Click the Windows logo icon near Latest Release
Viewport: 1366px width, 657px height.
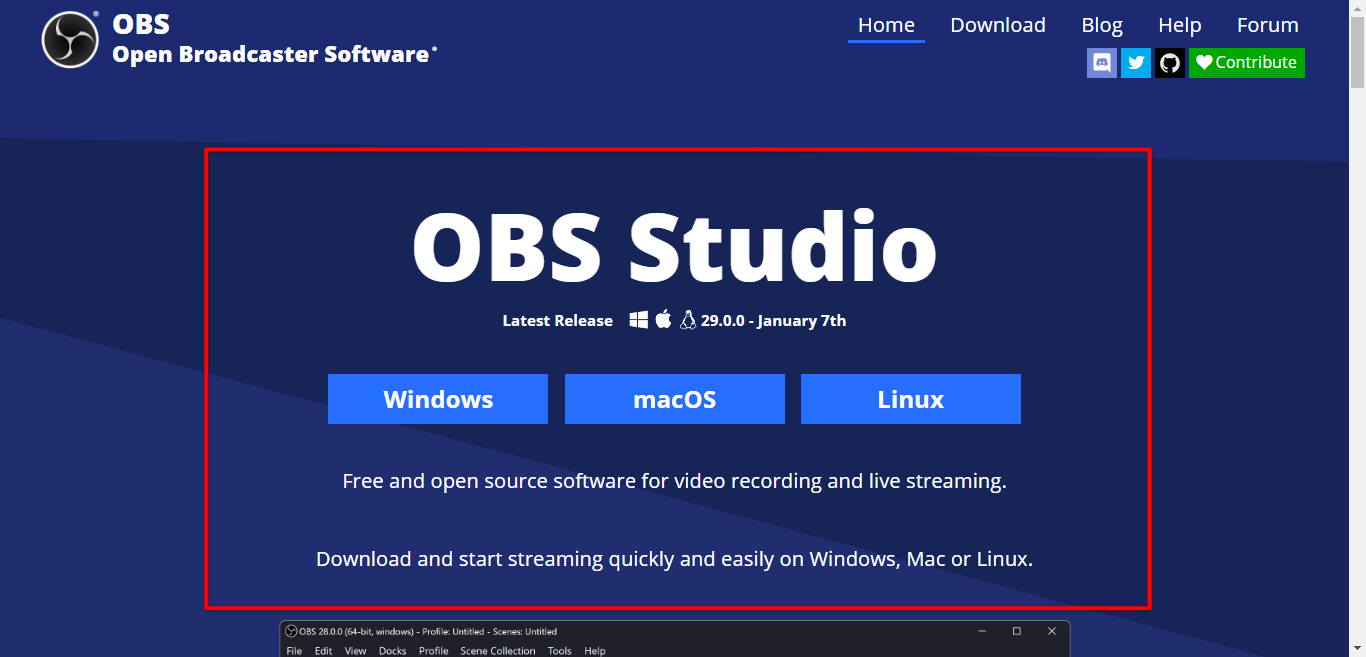639,320
